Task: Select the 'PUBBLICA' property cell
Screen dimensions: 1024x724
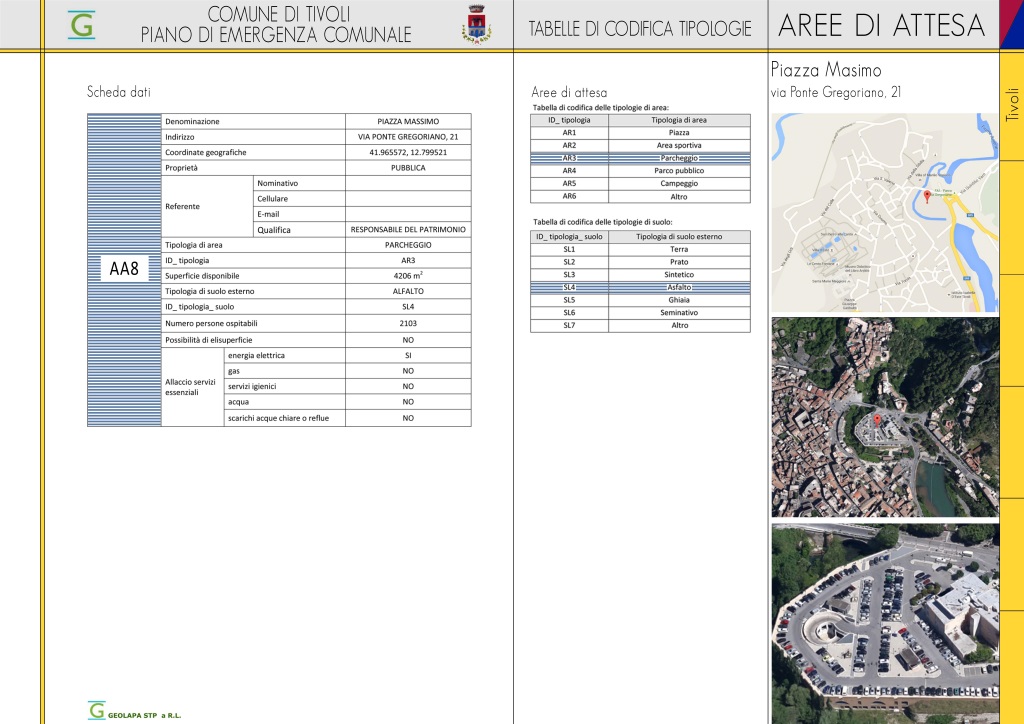Action: point(408,168)
